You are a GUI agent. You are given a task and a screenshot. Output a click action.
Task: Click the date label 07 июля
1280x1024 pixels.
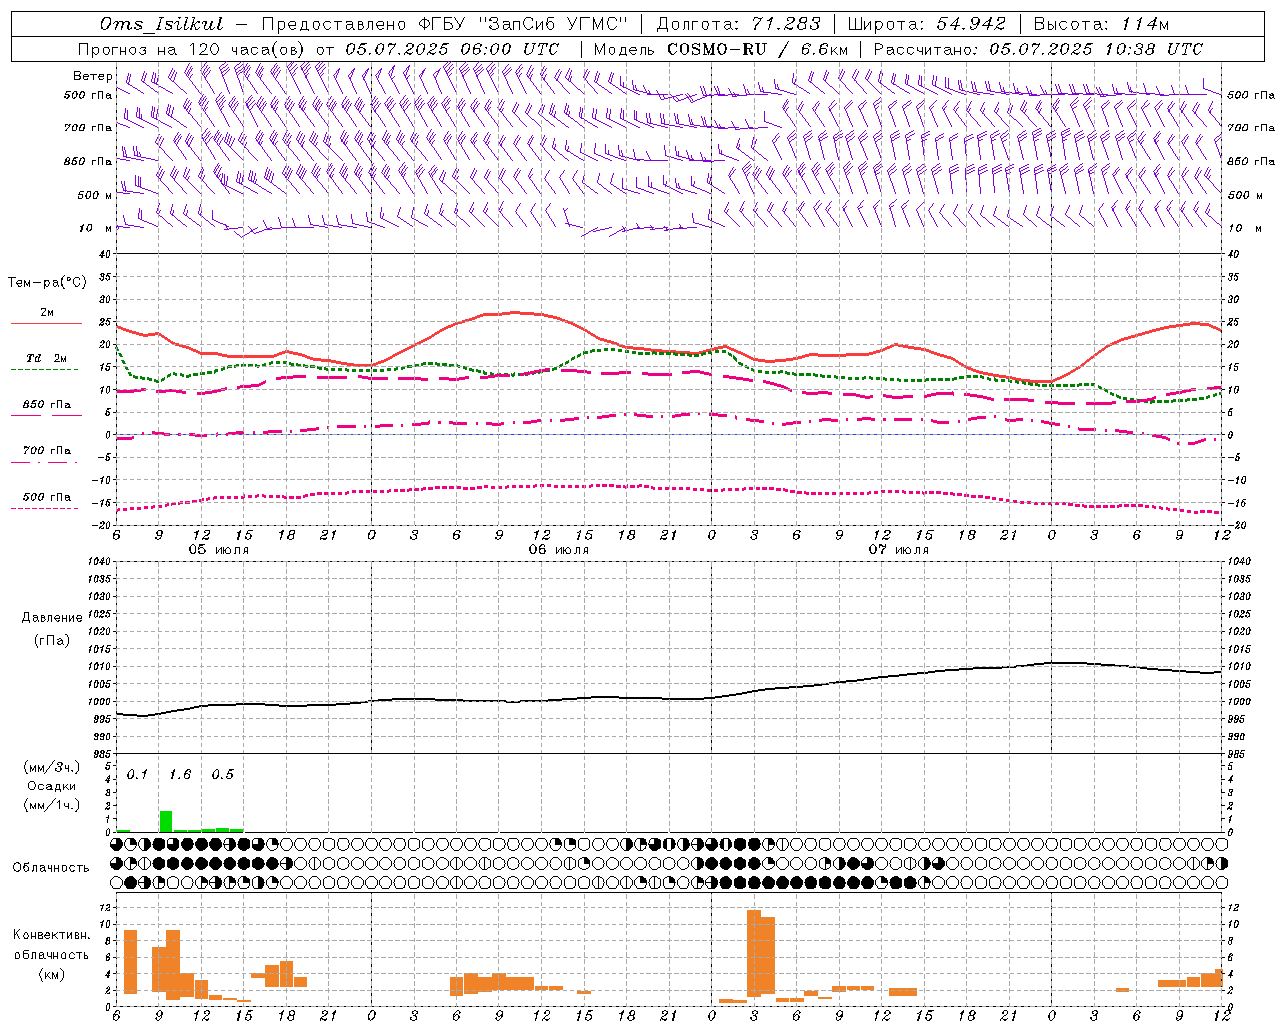(898, 550)
